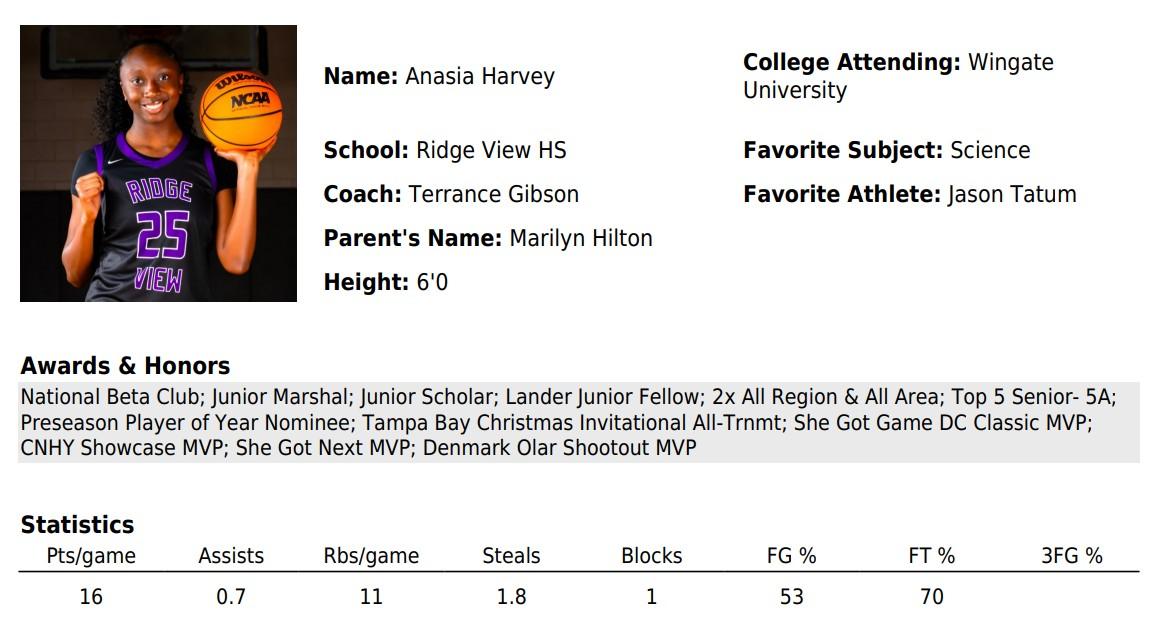Viewport: 1157px width, 640px height.
Task: Click the Name: Anasia Harvey text
Action: pos(439,76)
